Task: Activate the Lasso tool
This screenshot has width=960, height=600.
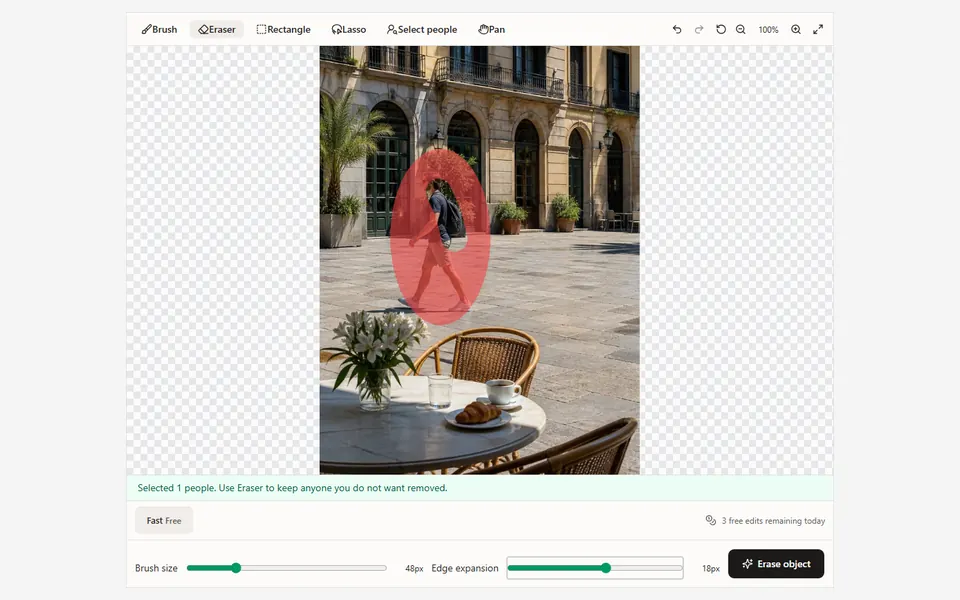Action: (x=349, y=29)
